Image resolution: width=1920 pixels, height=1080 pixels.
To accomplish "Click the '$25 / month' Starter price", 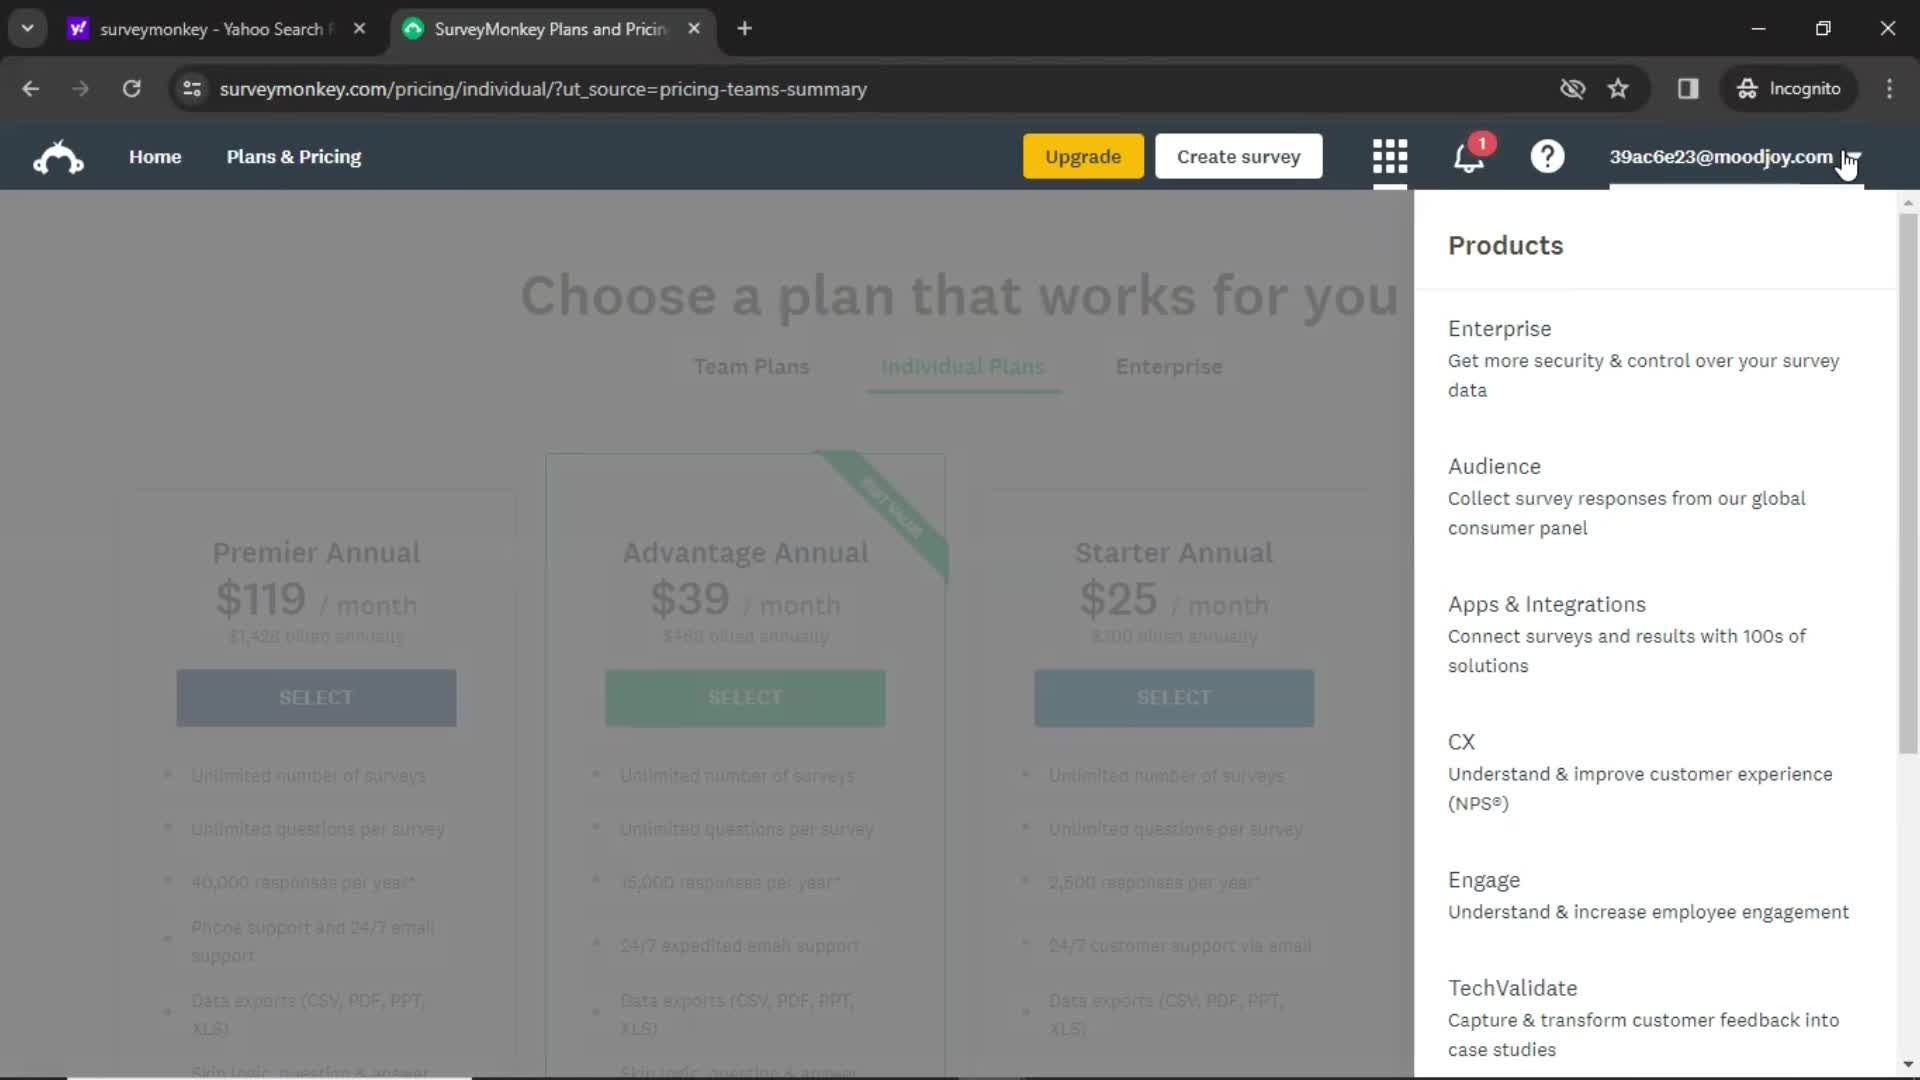I will click(x=1174, y=601).
